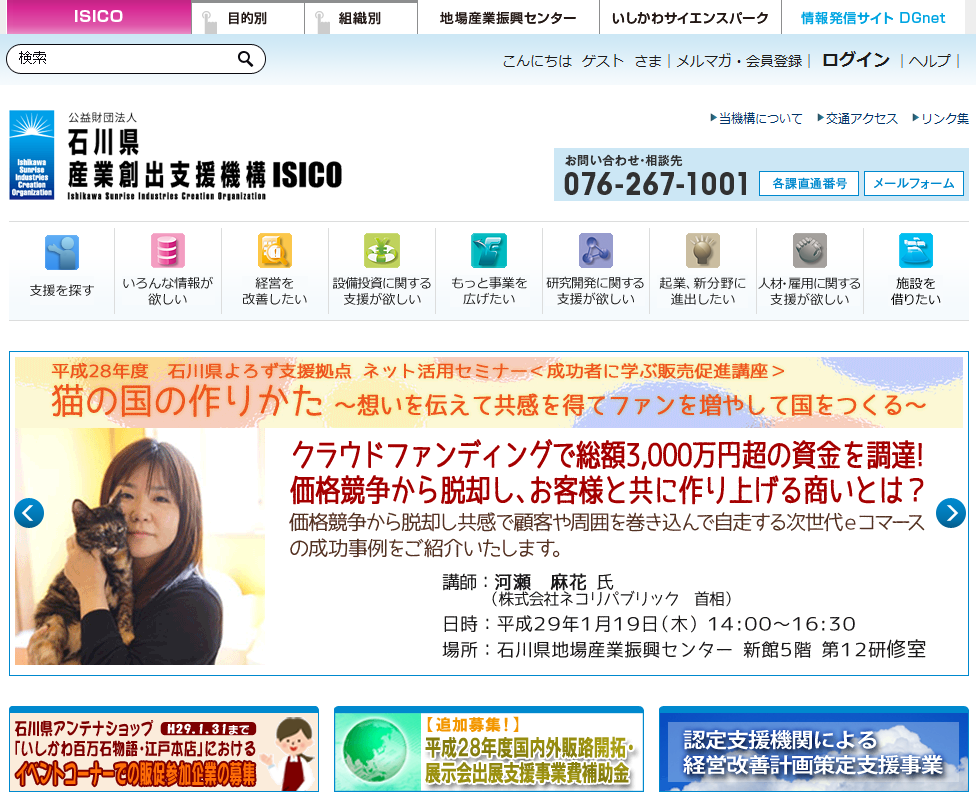Open the いしかわサイエンスパーク tab

[690, 18]
